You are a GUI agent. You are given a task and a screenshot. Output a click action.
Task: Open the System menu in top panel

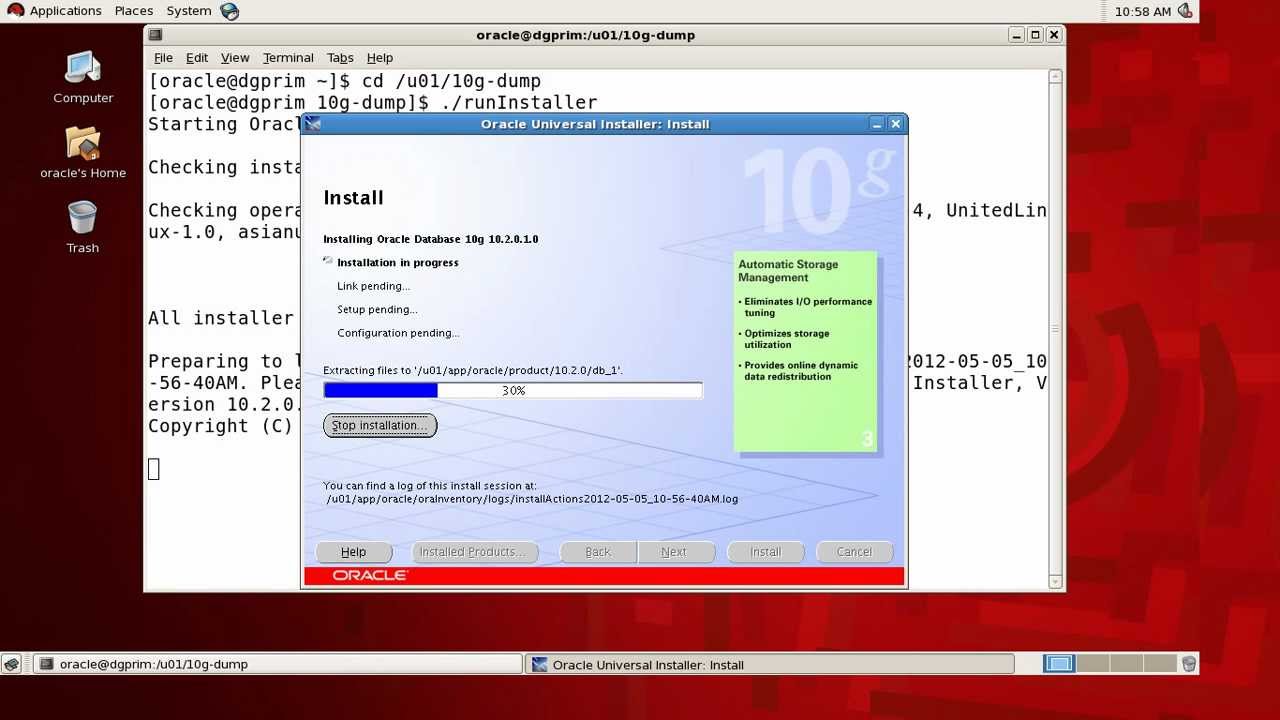pyautogui.click(x=189, y=11)
